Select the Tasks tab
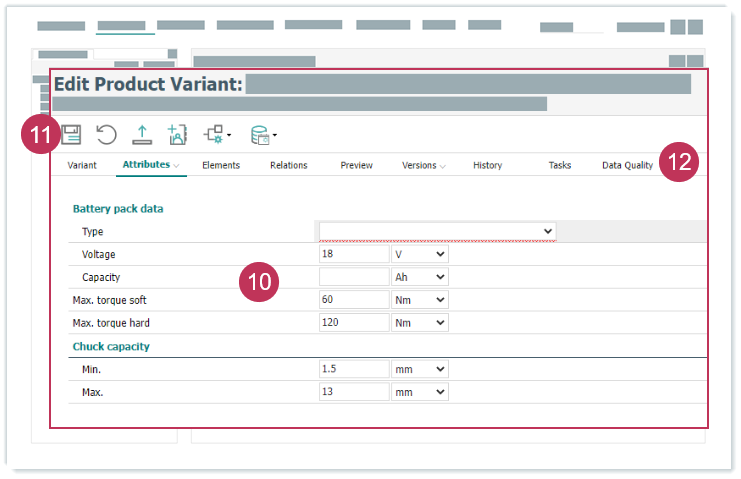This screenshot has width=741, height=479. tap(560, 165)
